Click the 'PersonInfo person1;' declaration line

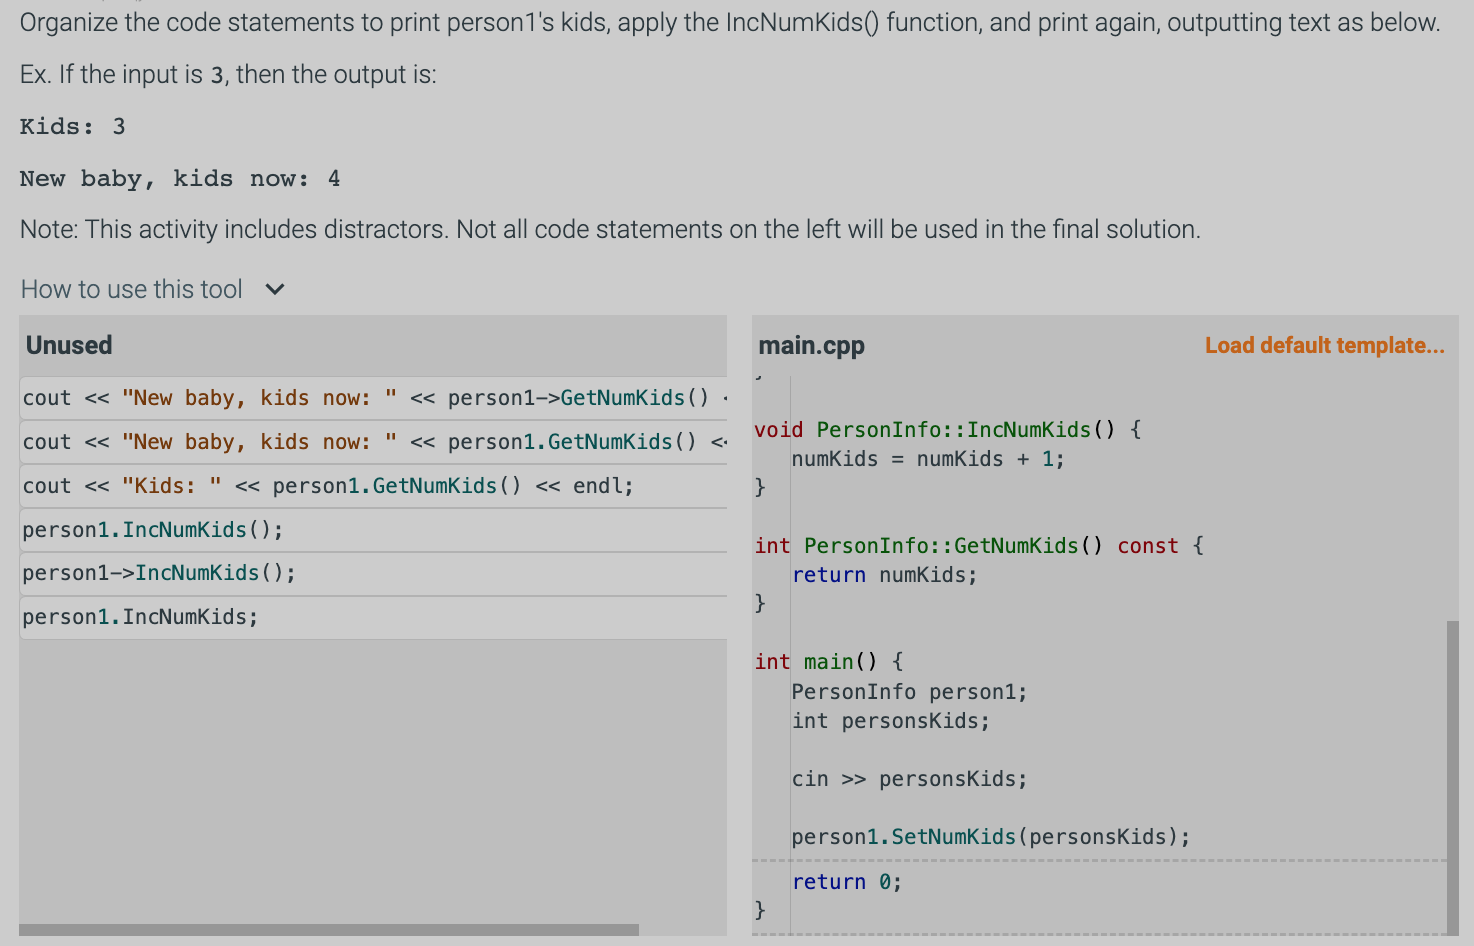click(x=909, y=692)
